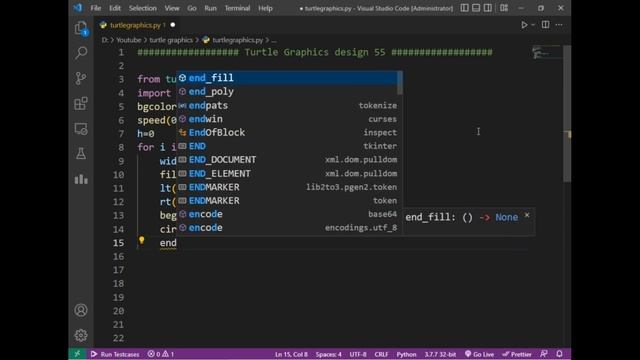Select endpats suggestion from tokenize

[287, 105]
